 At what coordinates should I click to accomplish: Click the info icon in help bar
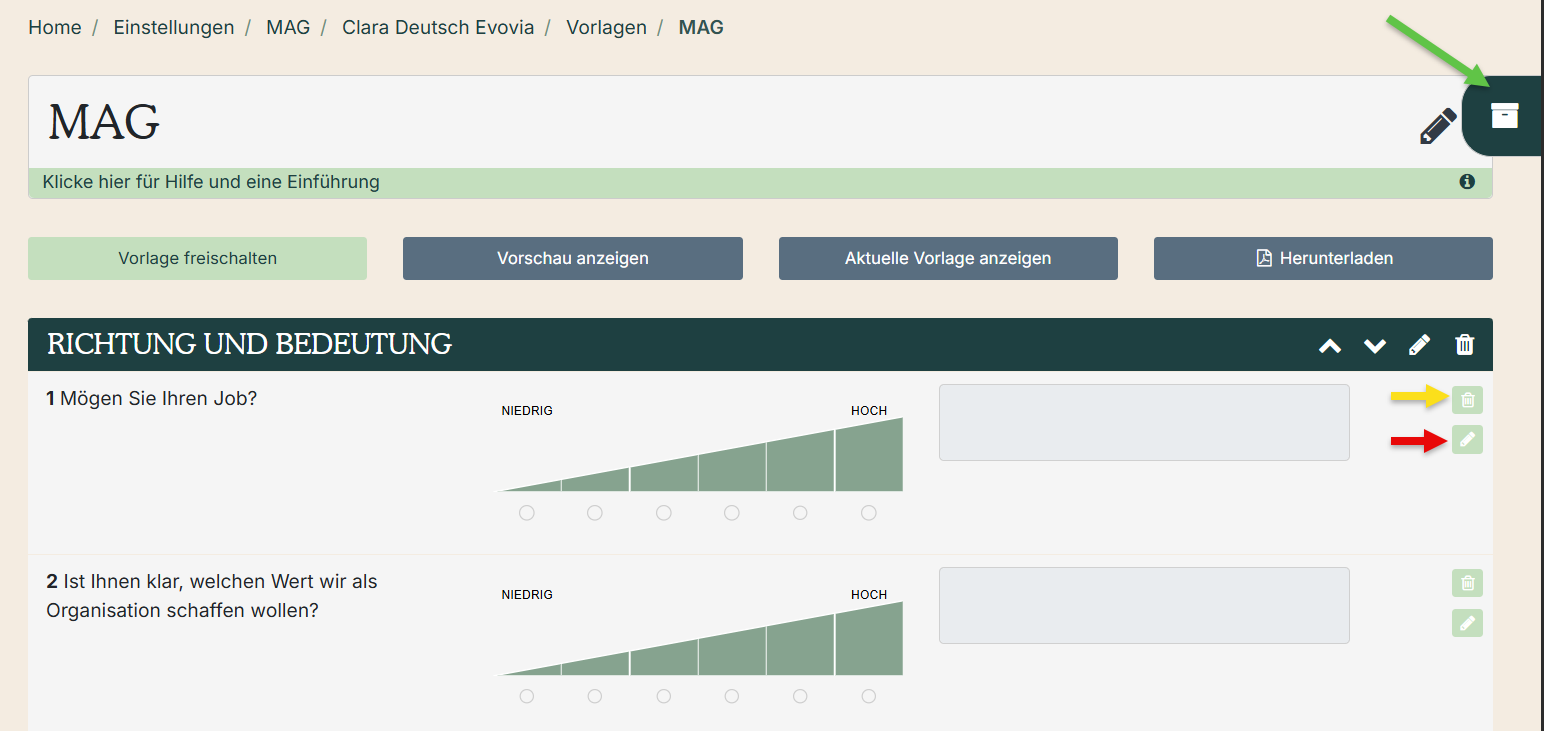click(x=1467, y=182)
